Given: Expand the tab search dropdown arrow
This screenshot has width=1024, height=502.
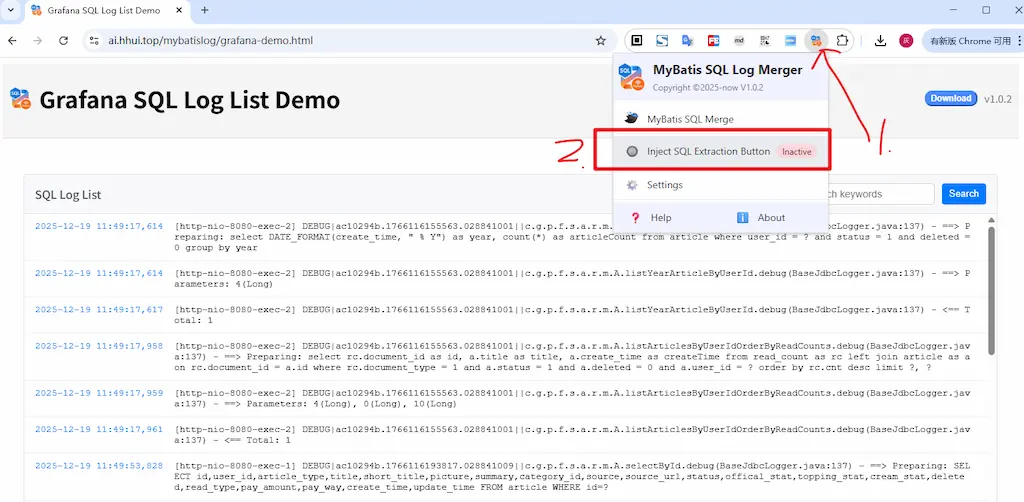Looking at the screenshot, I should [13, 10].
